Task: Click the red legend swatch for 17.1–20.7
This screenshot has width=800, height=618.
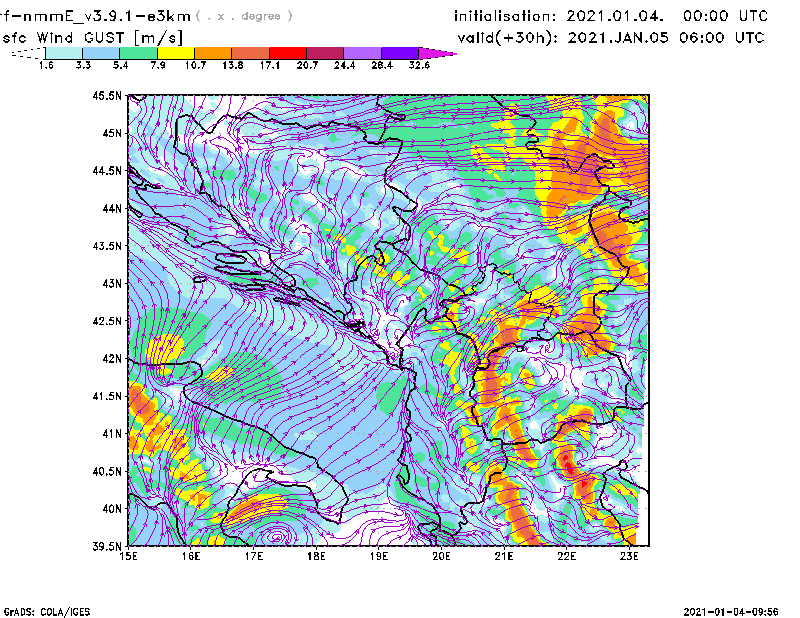Action: pos(288,53)
